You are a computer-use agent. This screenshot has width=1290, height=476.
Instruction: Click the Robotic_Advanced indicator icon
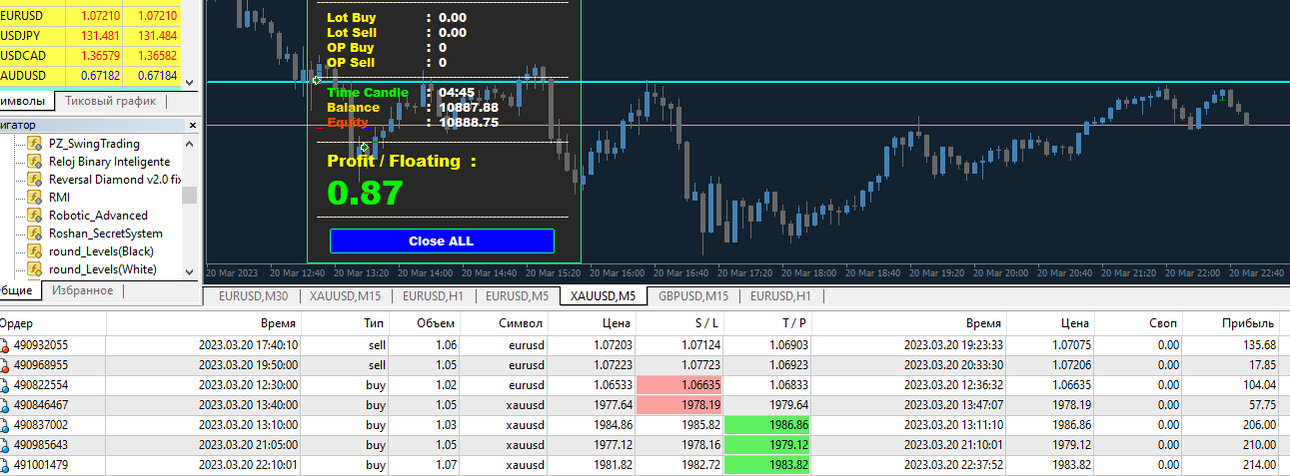[34, 215]
